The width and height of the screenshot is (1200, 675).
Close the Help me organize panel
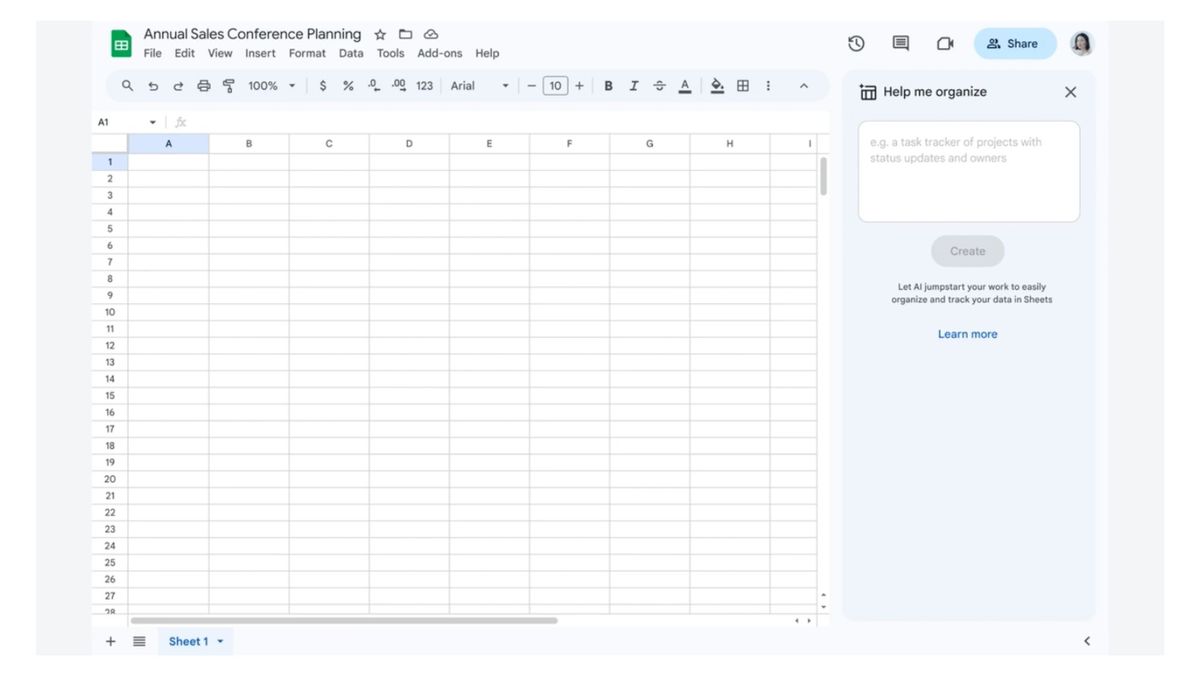coord(1070,92)
